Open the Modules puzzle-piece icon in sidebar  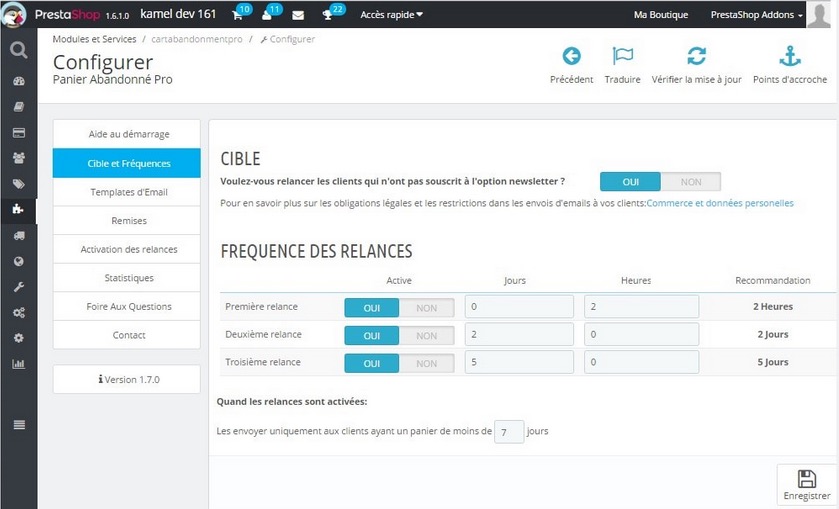point(18,210)
